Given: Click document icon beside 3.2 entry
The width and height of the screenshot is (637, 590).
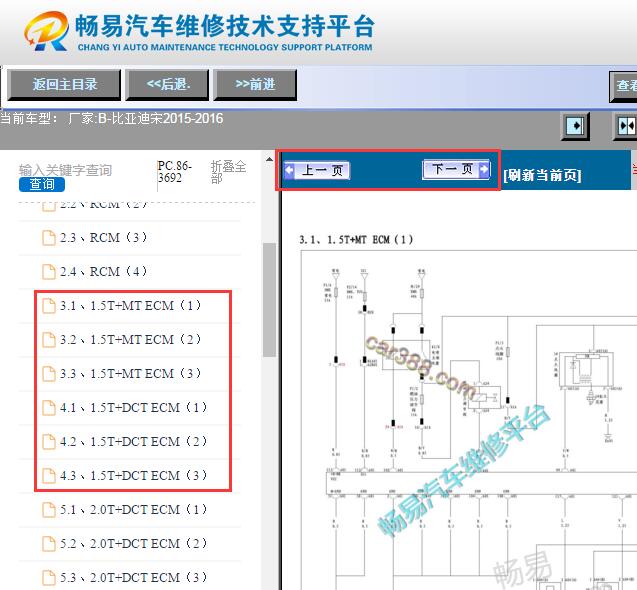Looking at the screenshot, I should (49, 340).
